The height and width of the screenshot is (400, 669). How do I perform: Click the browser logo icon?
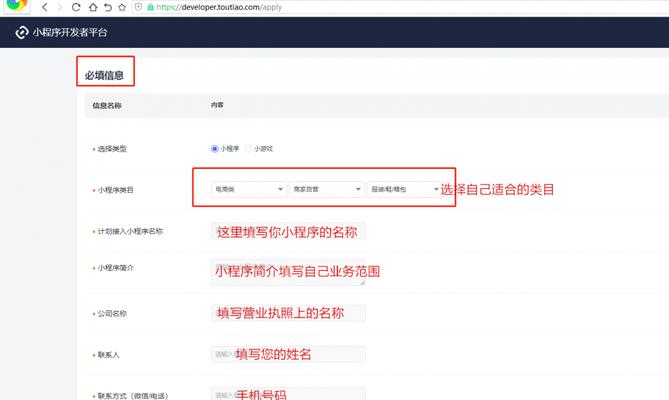coord(17,5)
